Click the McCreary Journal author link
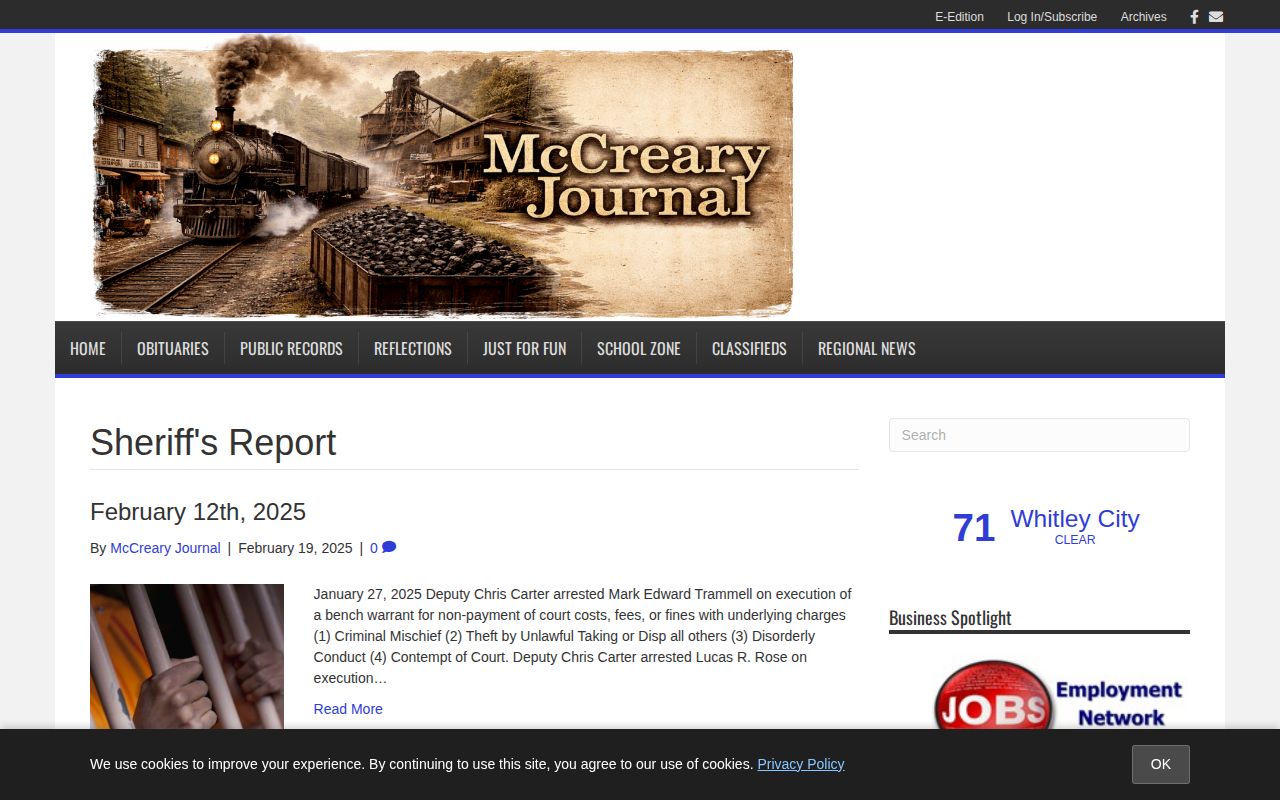 [165, 548]
